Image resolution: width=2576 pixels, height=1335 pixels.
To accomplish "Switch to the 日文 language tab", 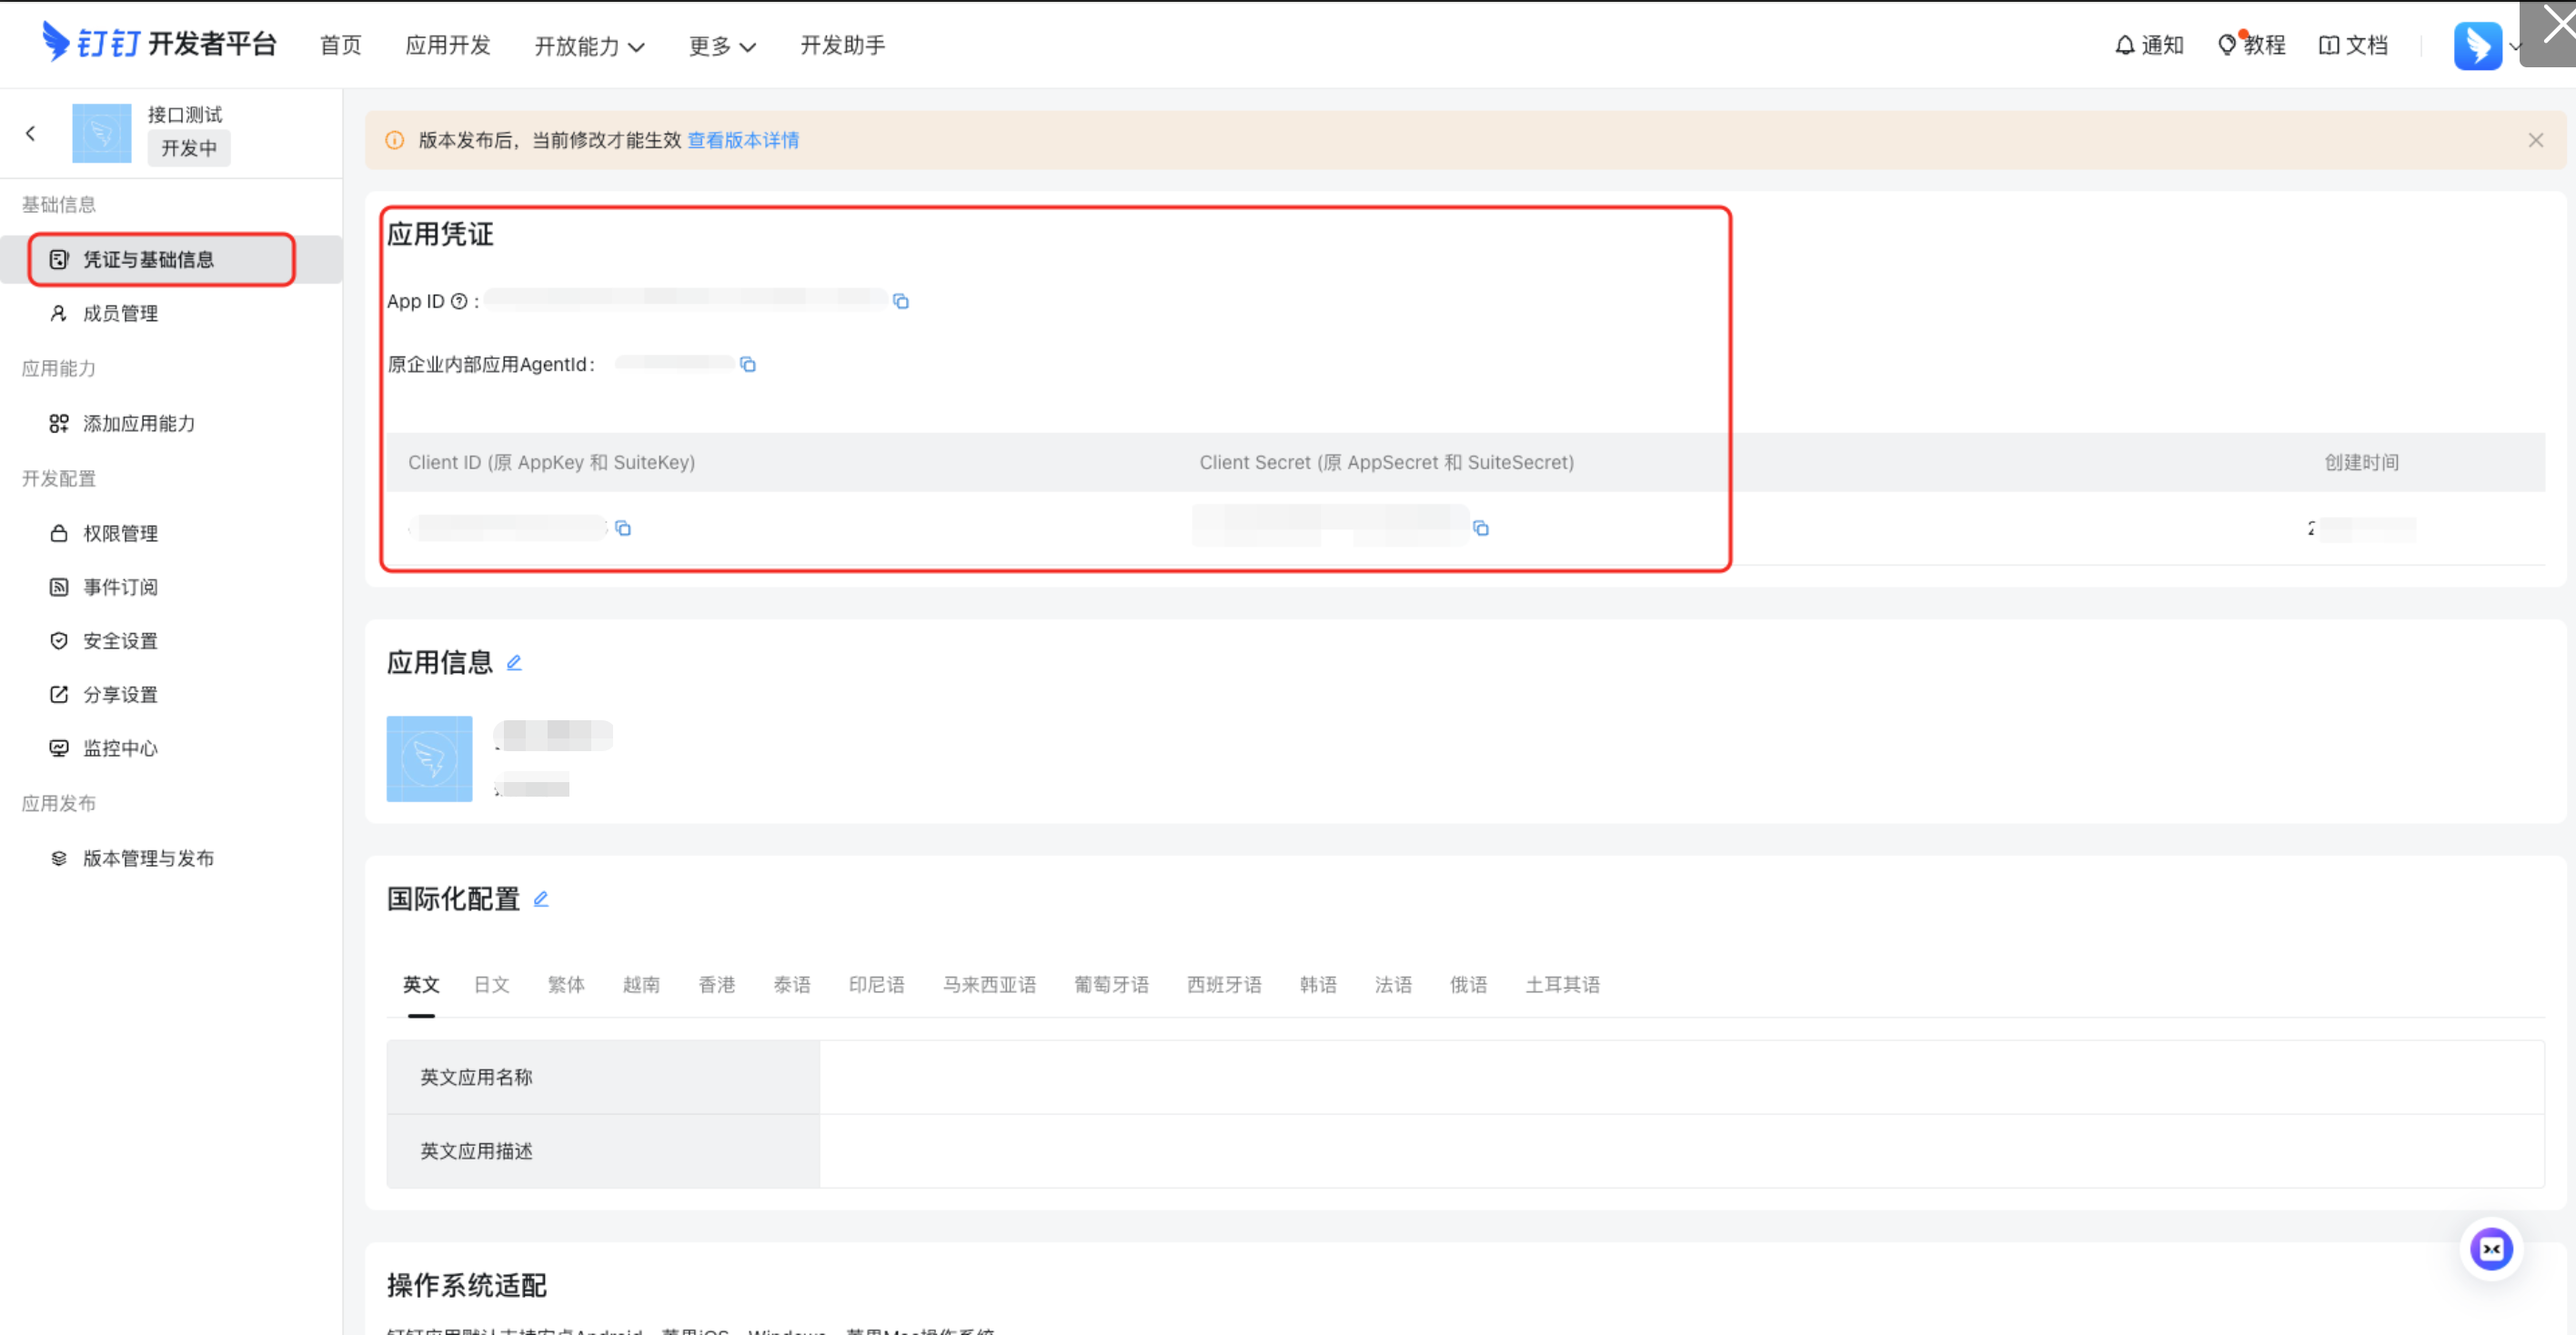I will (491, 985).
